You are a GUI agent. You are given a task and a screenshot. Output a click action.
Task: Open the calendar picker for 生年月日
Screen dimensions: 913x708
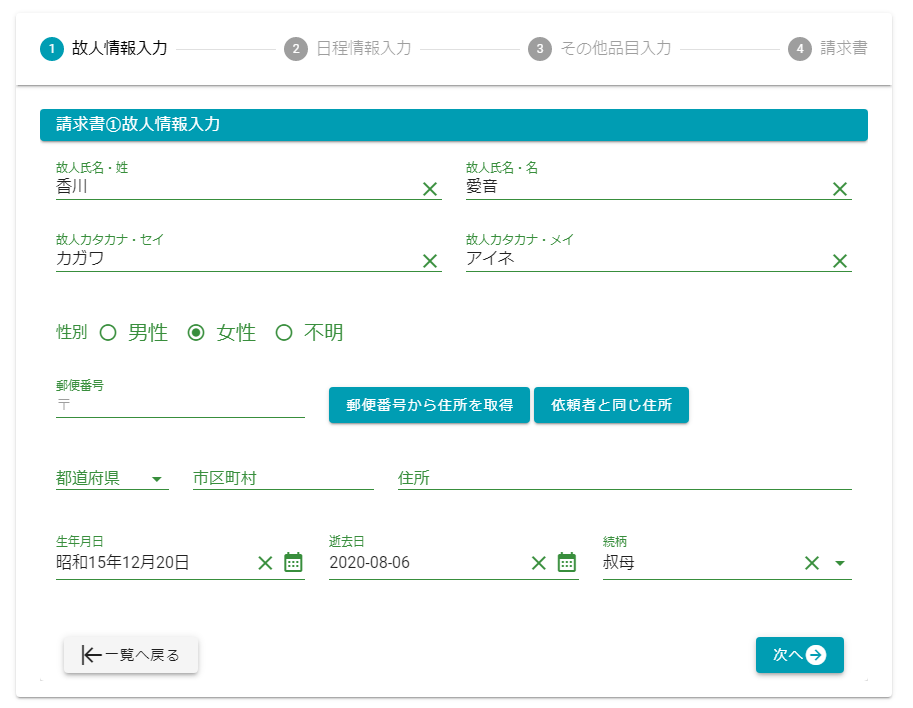click(x=293, y=562)
